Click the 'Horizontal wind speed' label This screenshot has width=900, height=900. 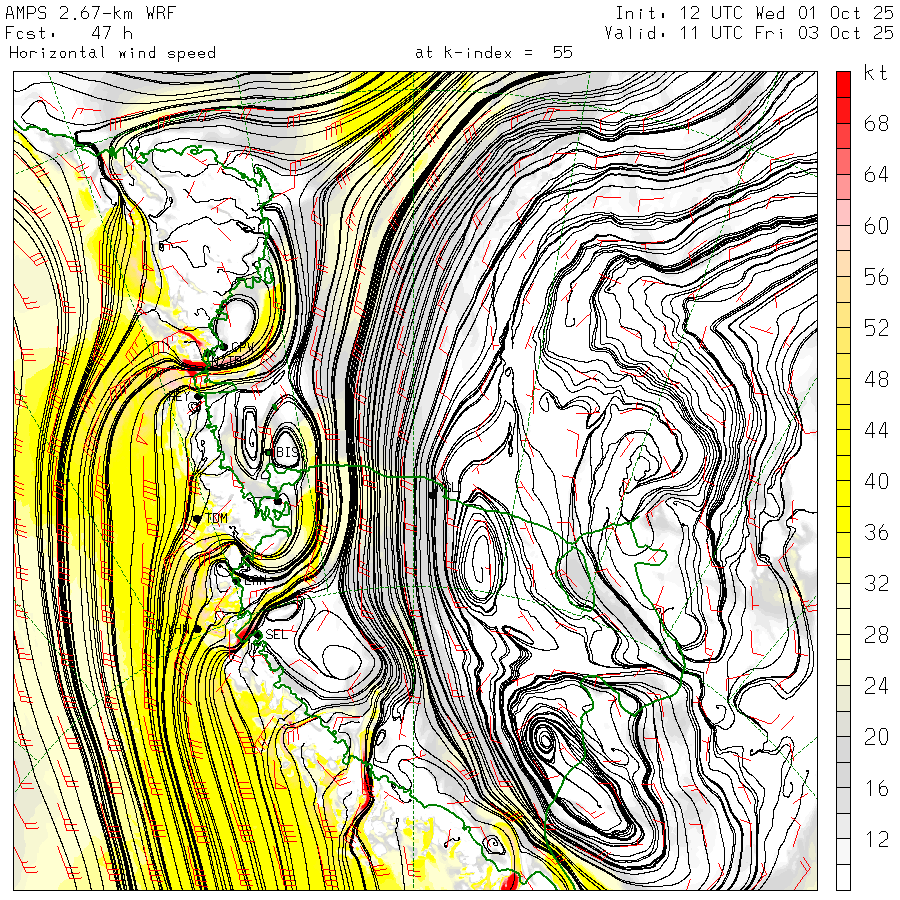tap(112, 52)
